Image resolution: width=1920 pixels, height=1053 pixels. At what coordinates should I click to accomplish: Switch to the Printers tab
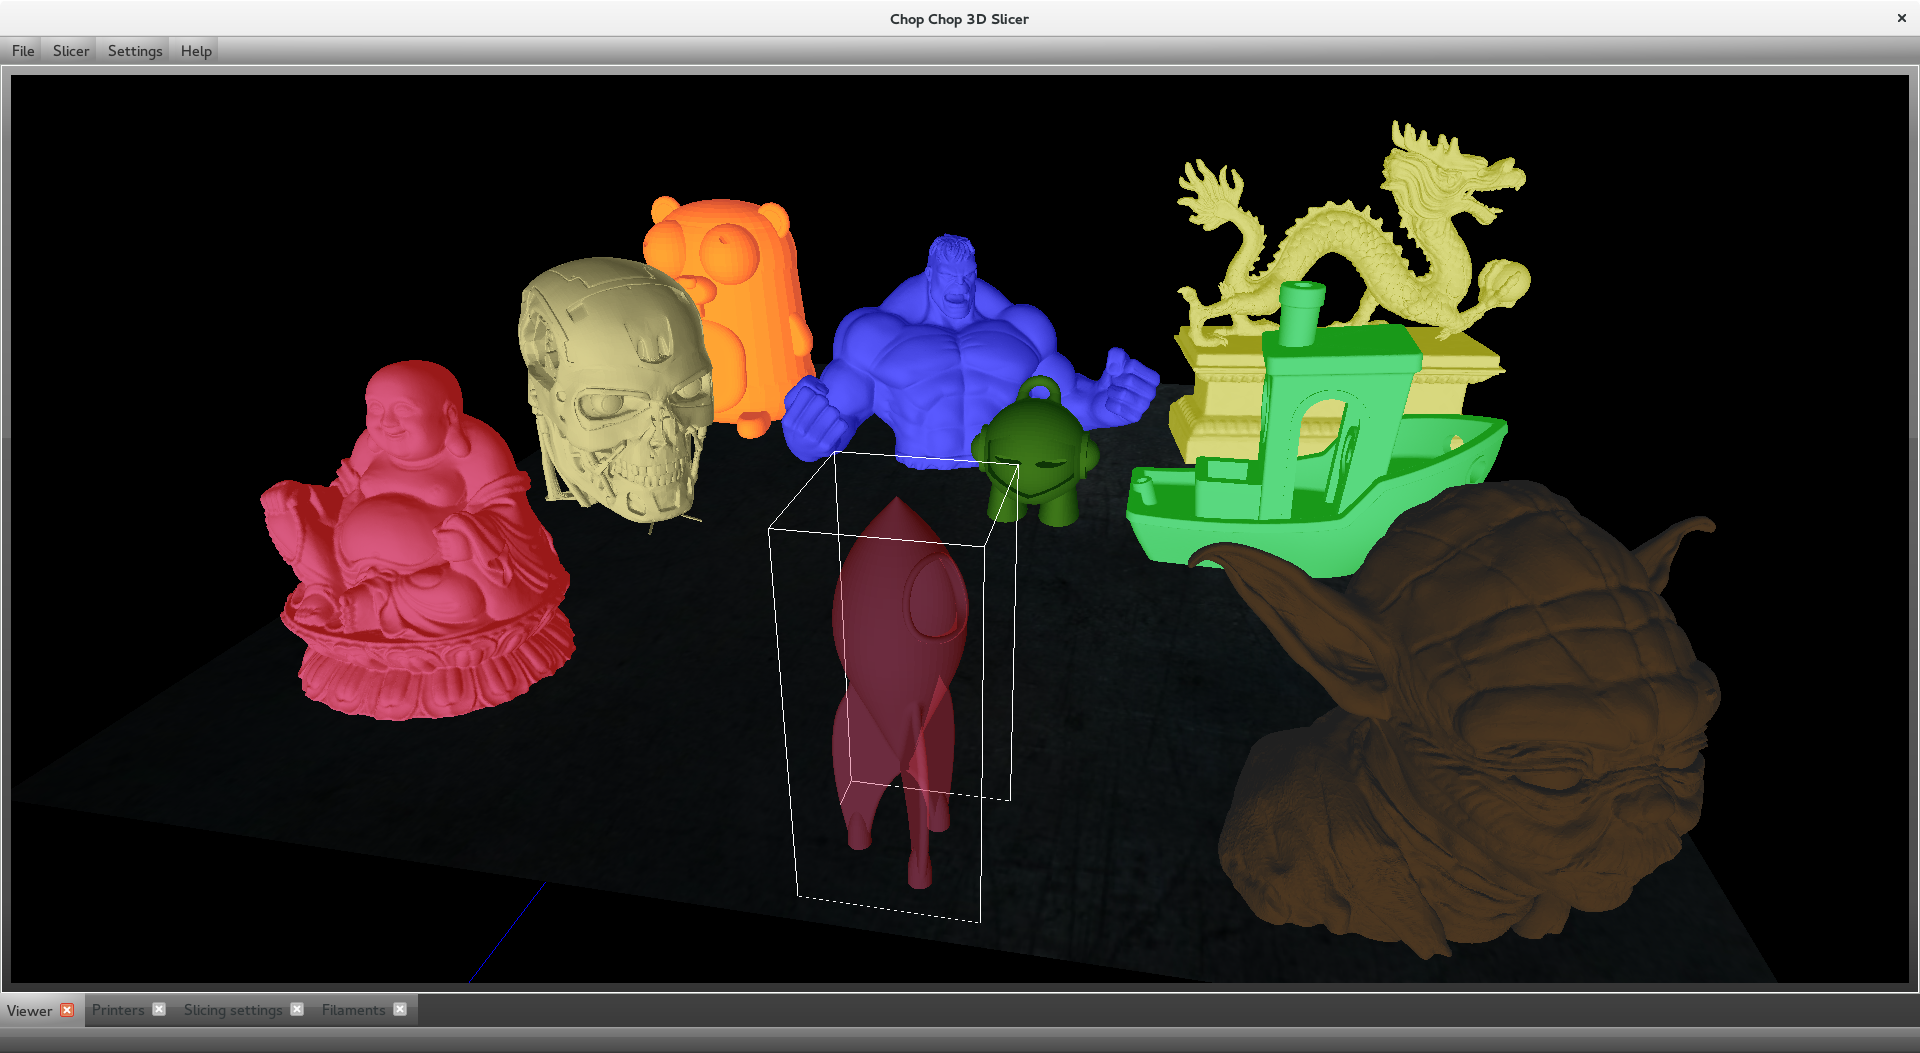tap(118, 1010)
